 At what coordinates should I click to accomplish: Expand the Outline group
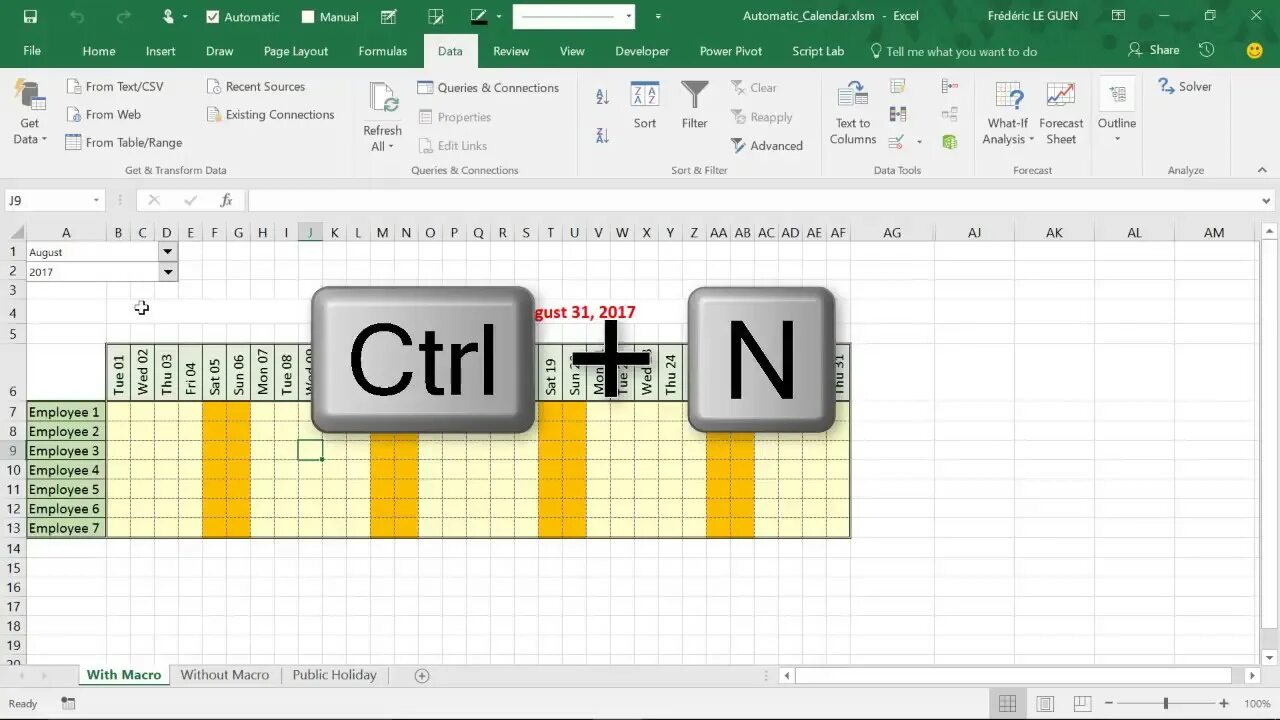pyautogui.click(x=1117, y=113)
